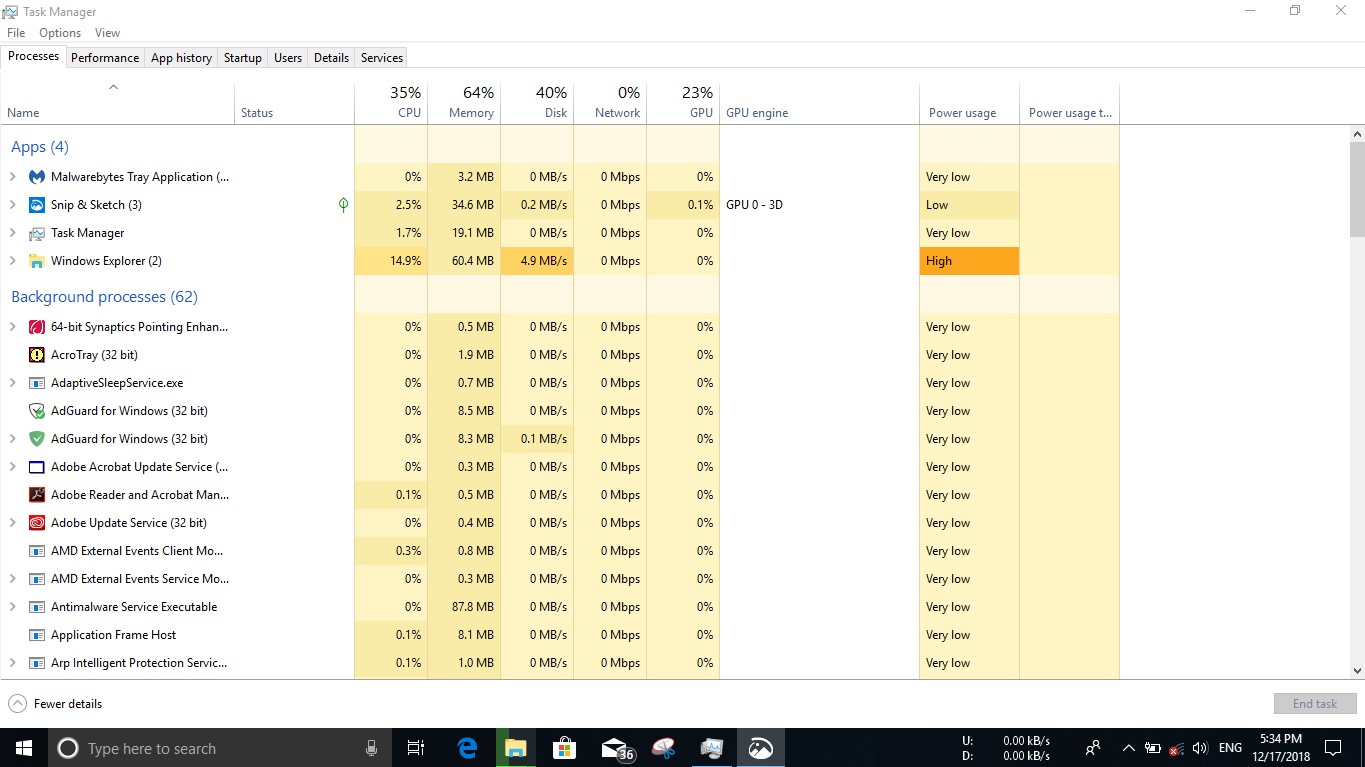The width and height of the screenshot is (1365, 767).
Task: Open Microsoft Store from the taskbar
Action: click(564, 748)
